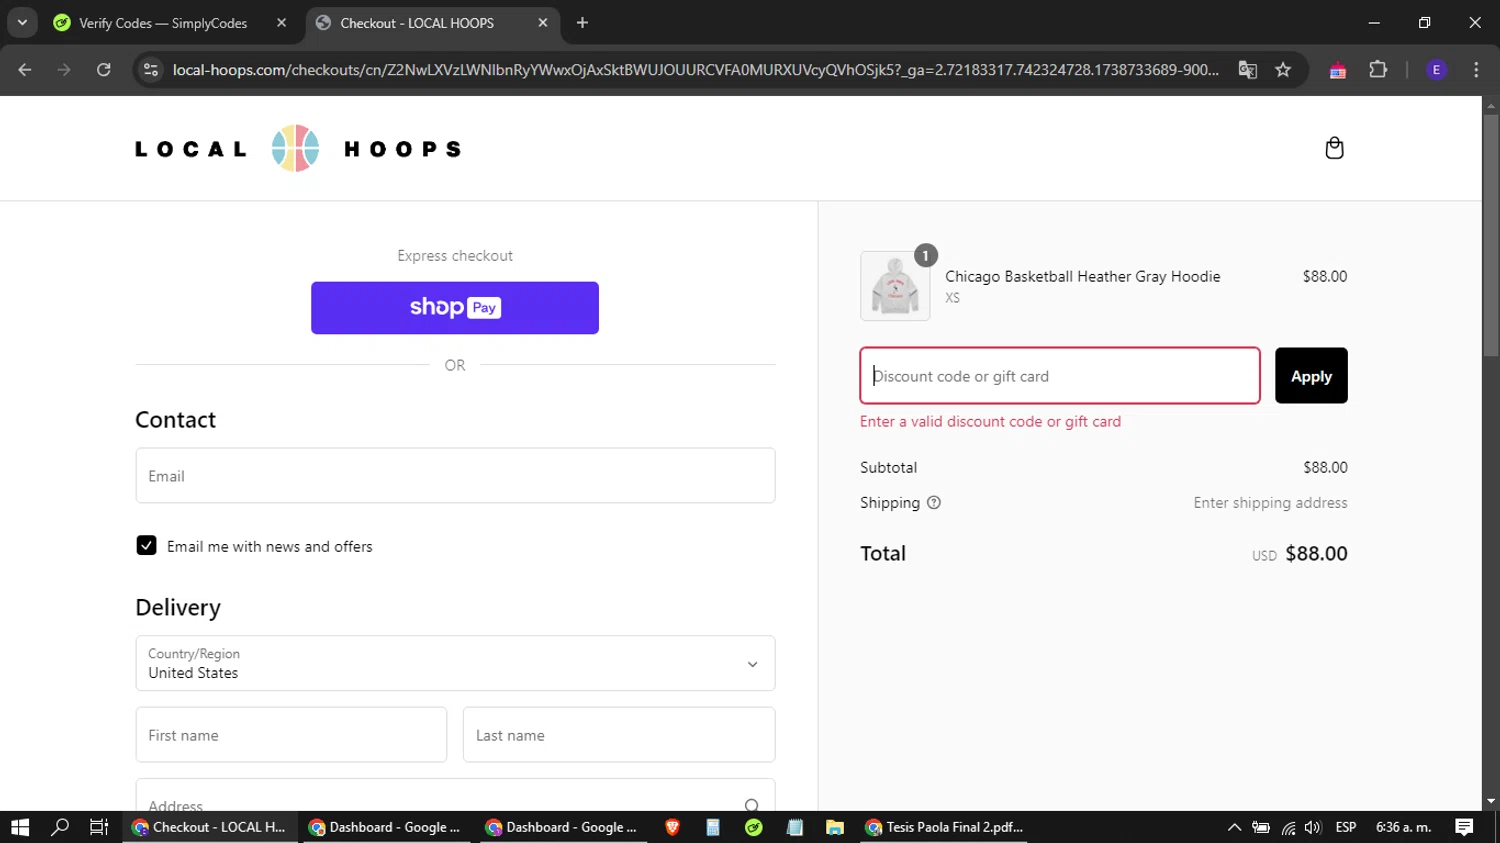The image size is (1500, 843).
Task: Click the Local Hoops basketball logo
Action: 295,148
